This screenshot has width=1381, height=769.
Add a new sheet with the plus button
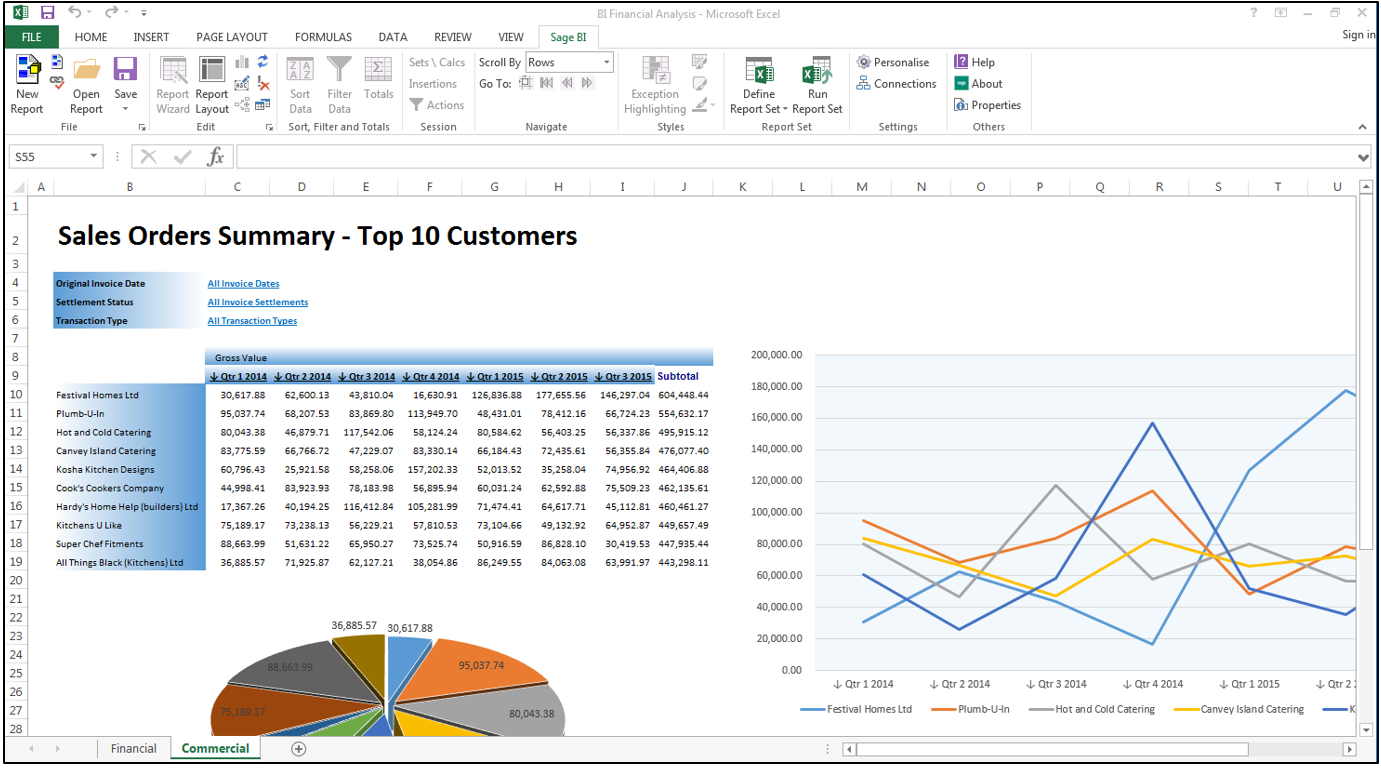coord(298,748)
